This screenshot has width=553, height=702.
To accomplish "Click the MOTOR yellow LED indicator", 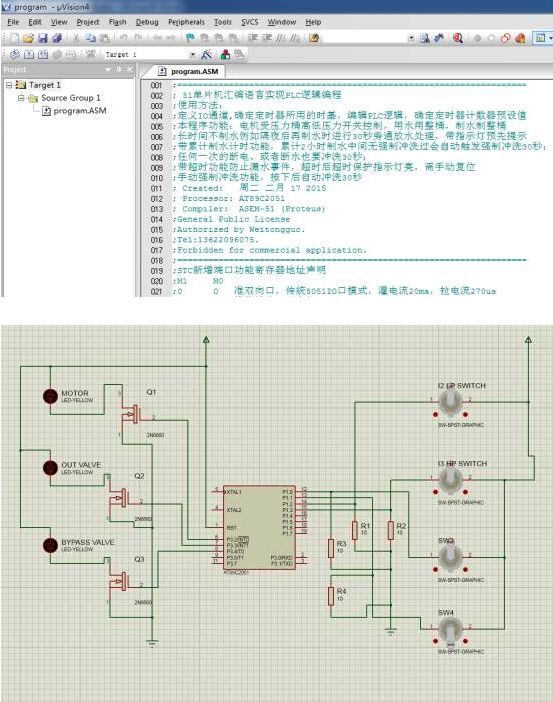I will [50, 396].
